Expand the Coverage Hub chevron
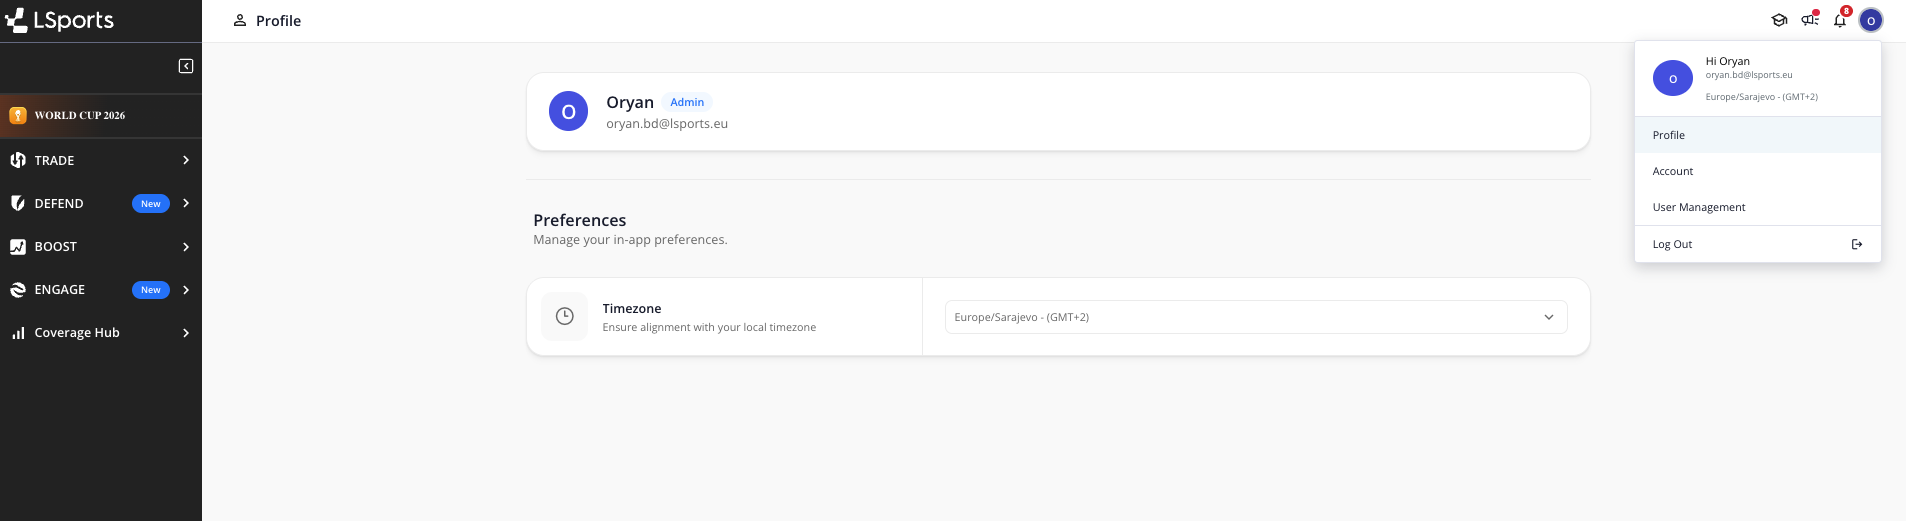 coord(186,333)
